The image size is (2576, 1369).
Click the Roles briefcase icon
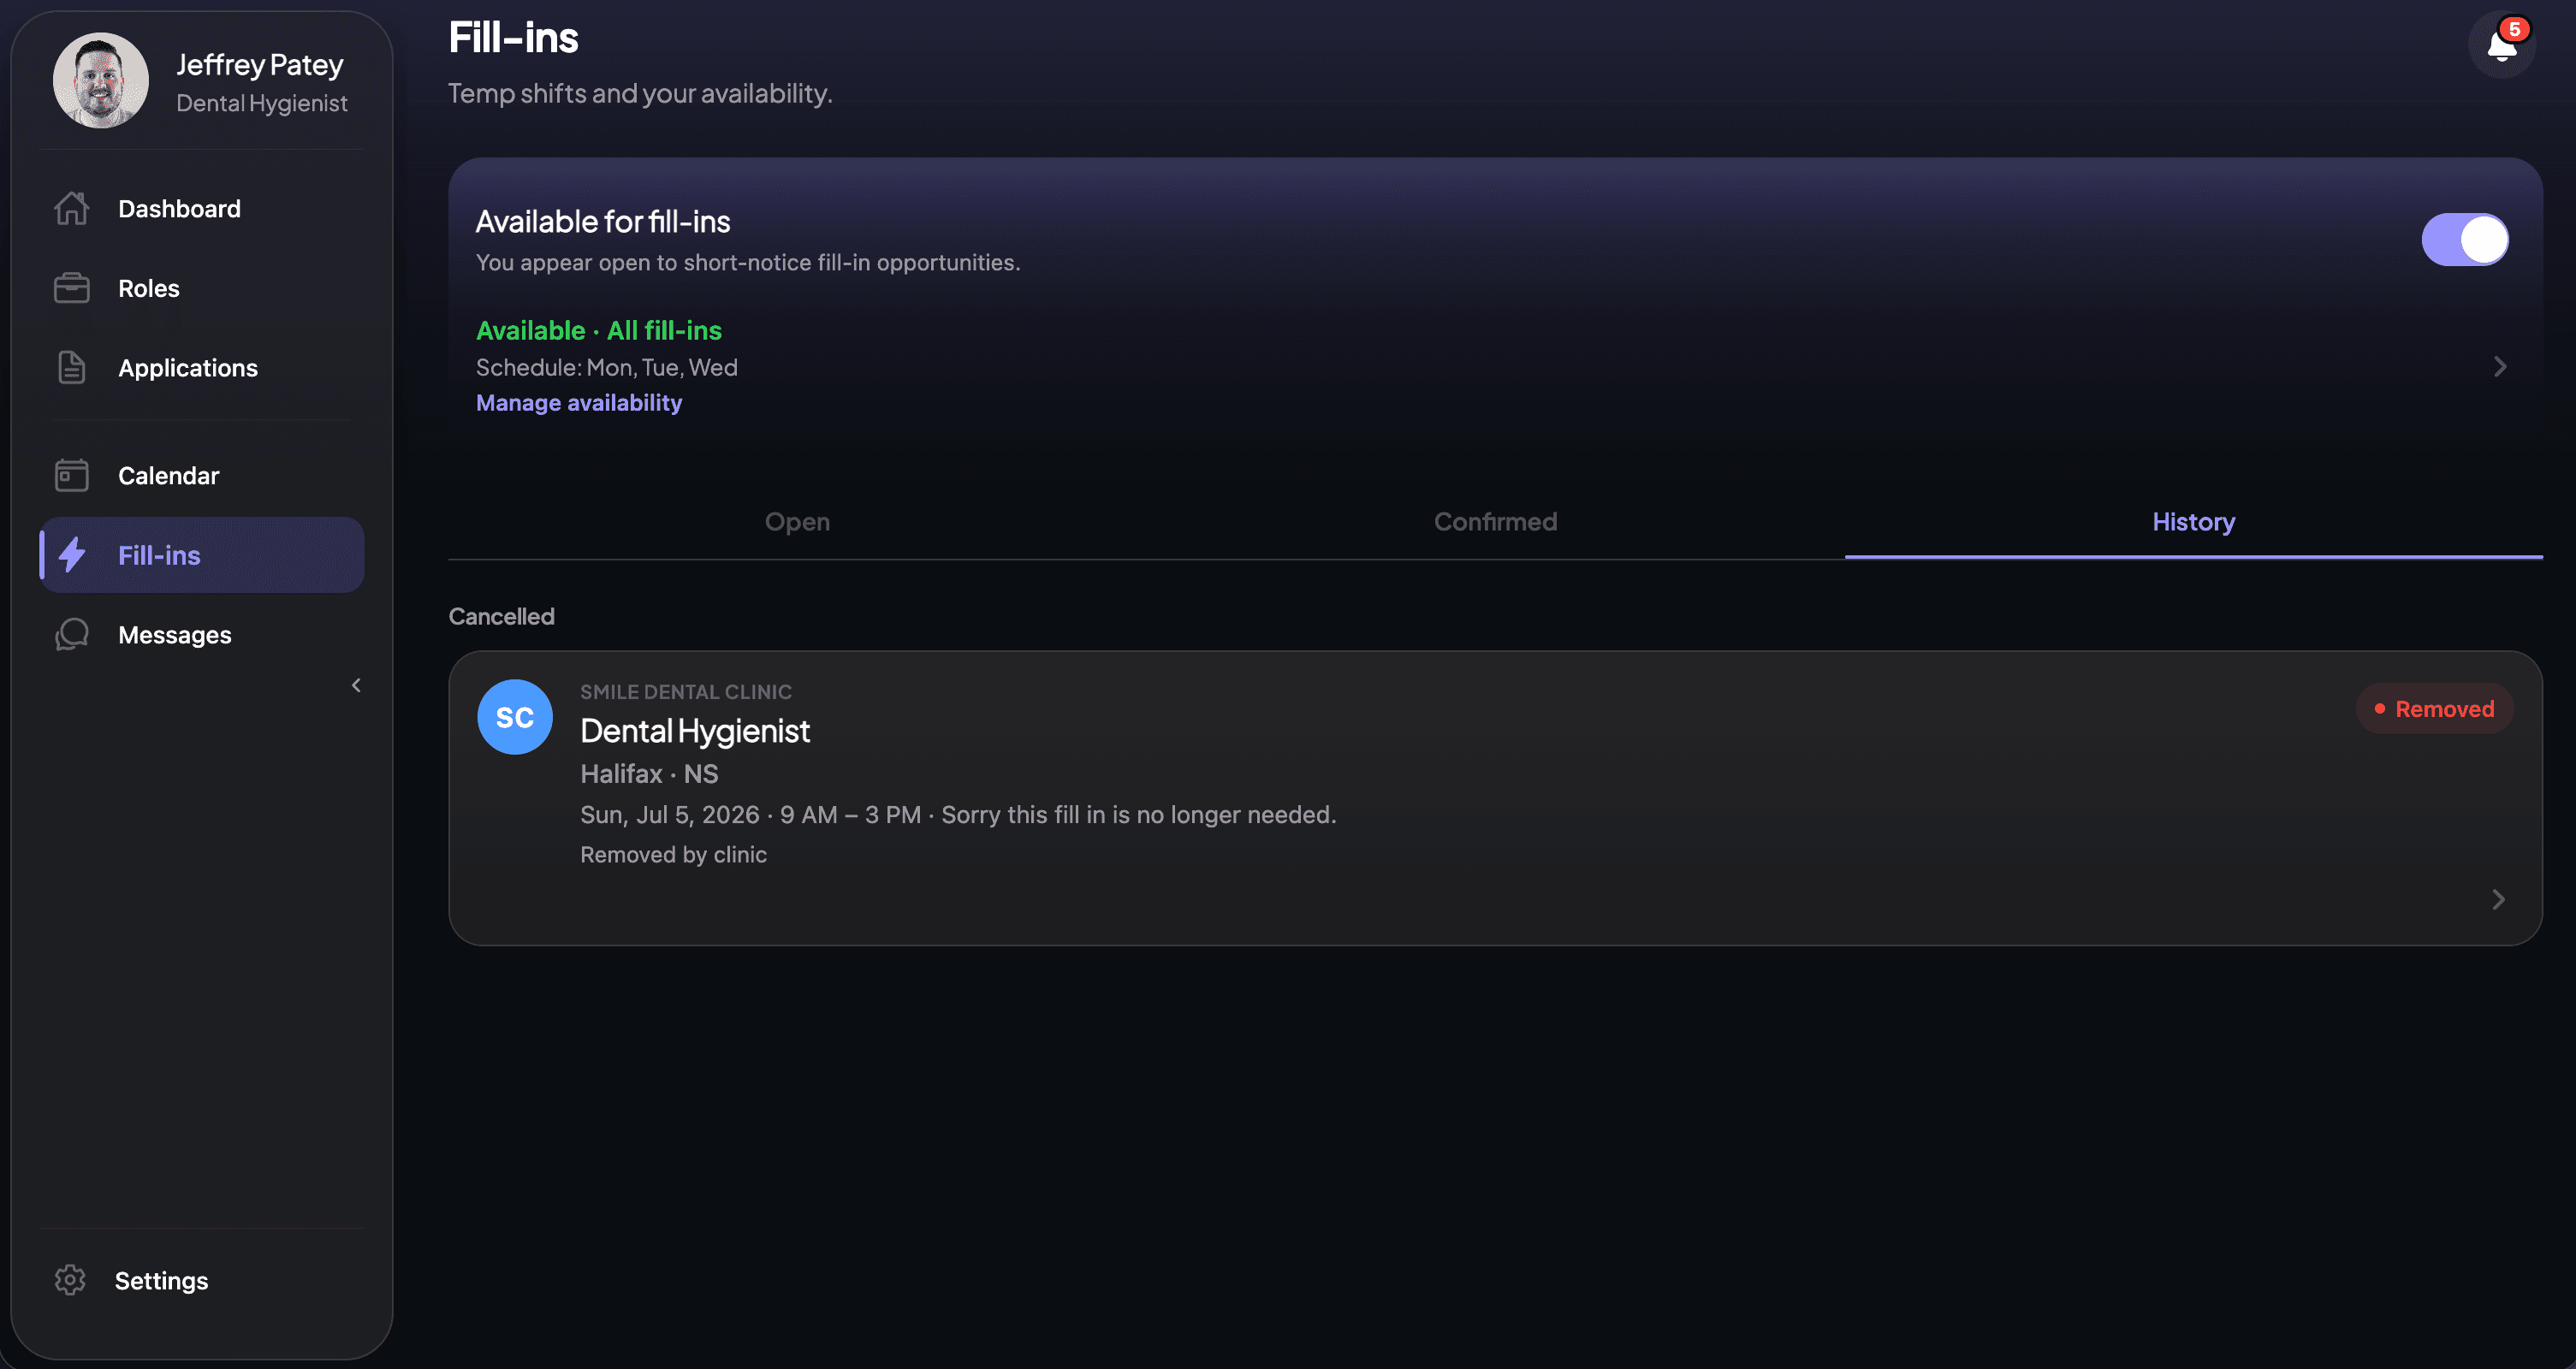click(x=71, y=288)
